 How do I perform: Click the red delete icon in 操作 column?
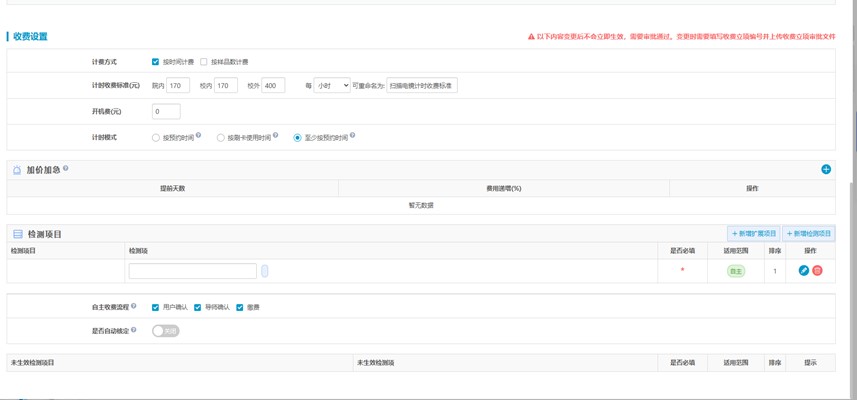(x=817, y=271)
